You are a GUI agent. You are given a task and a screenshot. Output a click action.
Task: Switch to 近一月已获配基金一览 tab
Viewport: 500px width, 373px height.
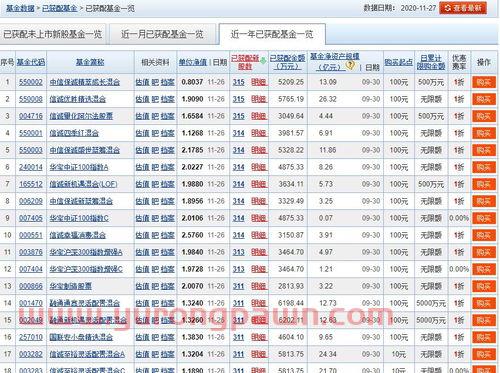coord(162,34)
